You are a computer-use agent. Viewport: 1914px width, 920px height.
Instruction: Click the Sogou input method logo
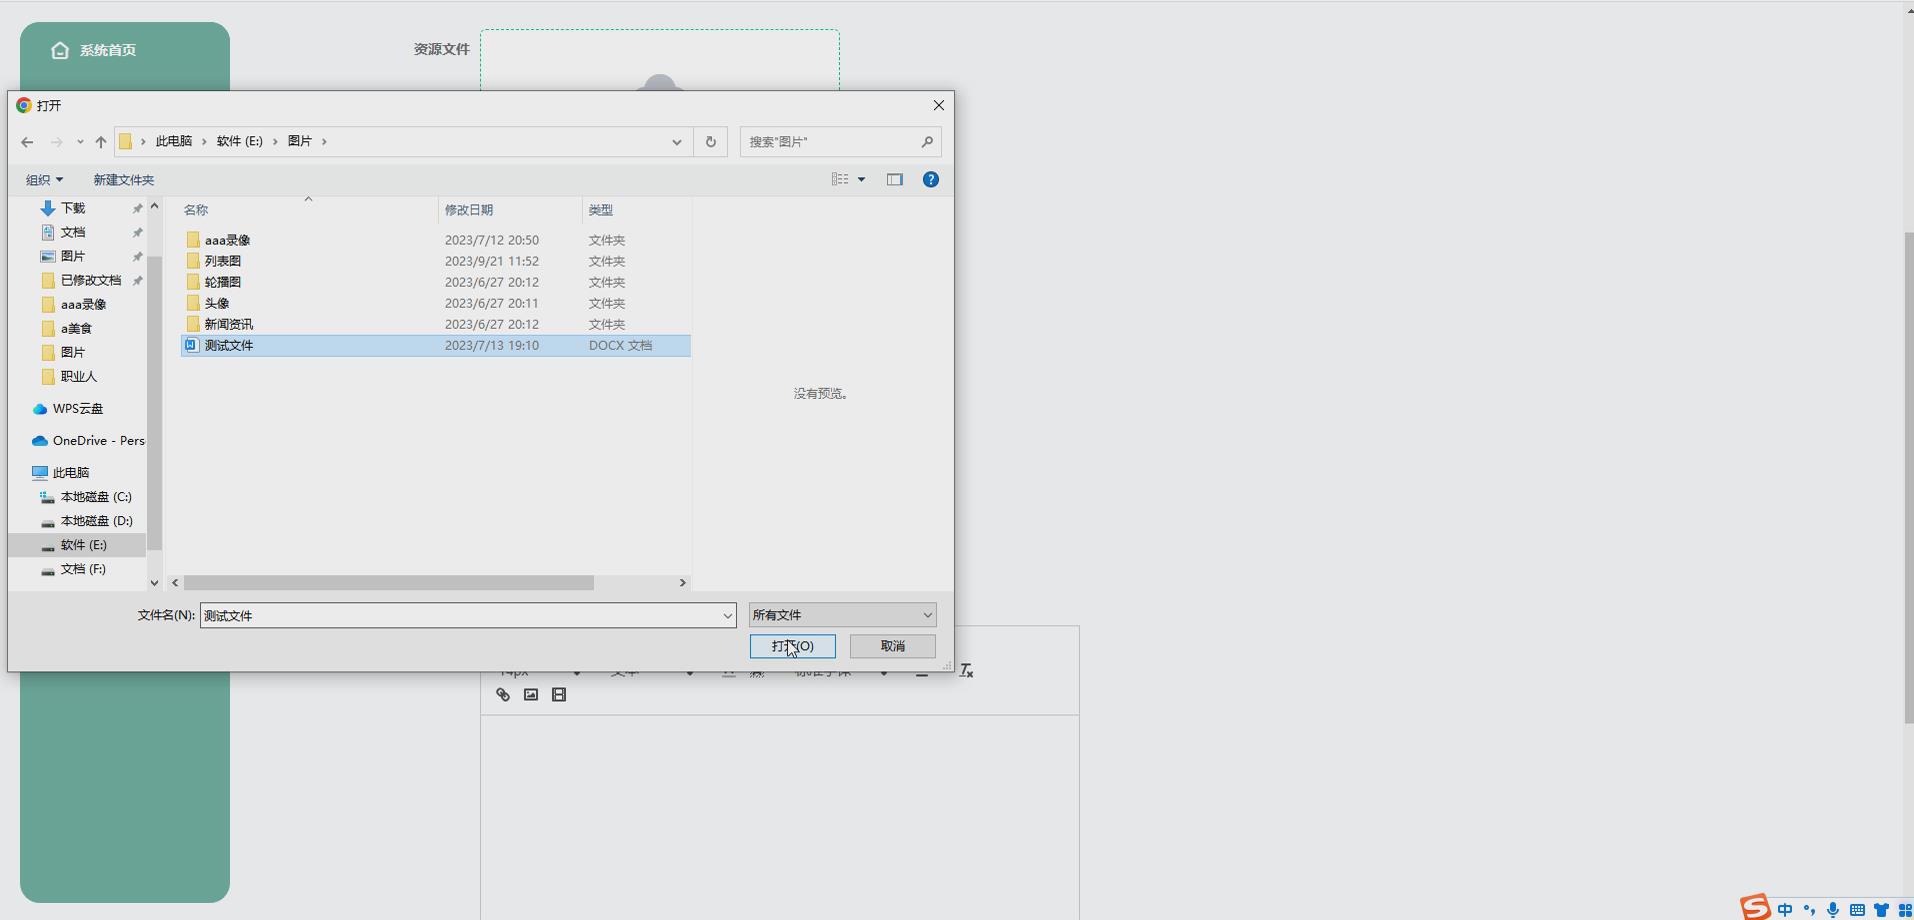[x=1755, y=907]
